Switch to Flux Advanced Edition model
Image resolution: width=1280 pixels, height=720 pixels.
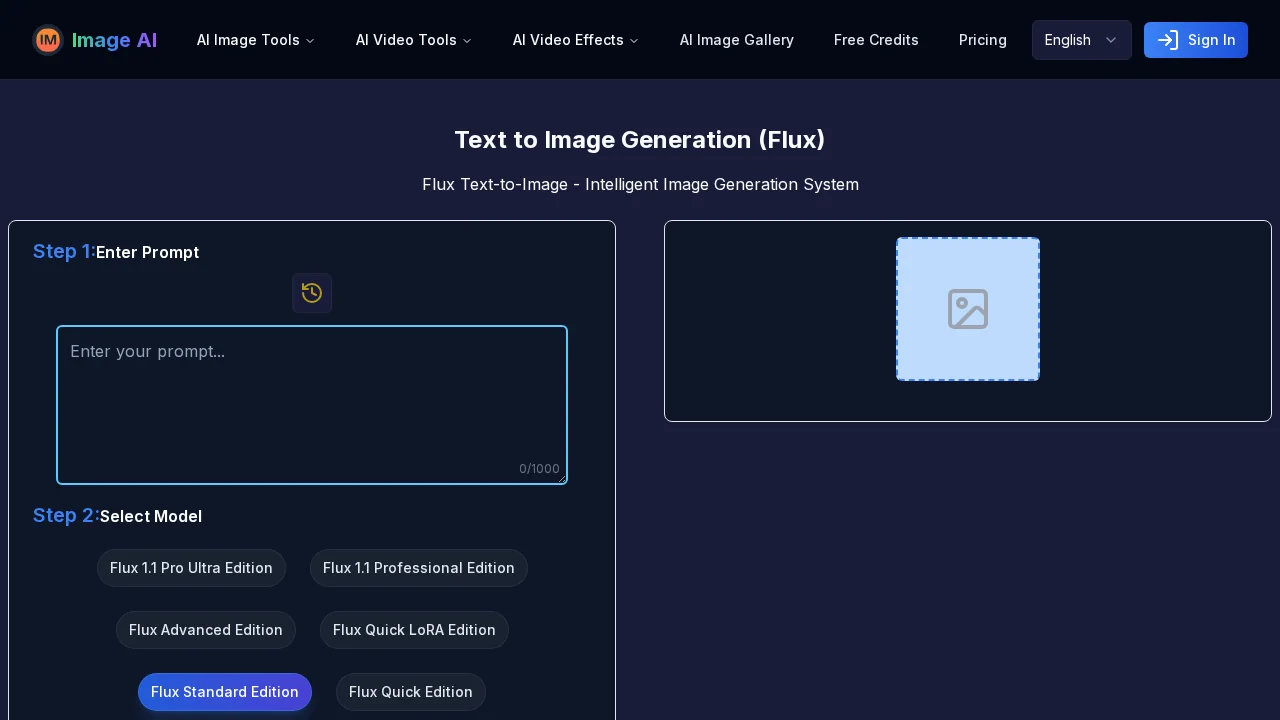coord(206,630)
